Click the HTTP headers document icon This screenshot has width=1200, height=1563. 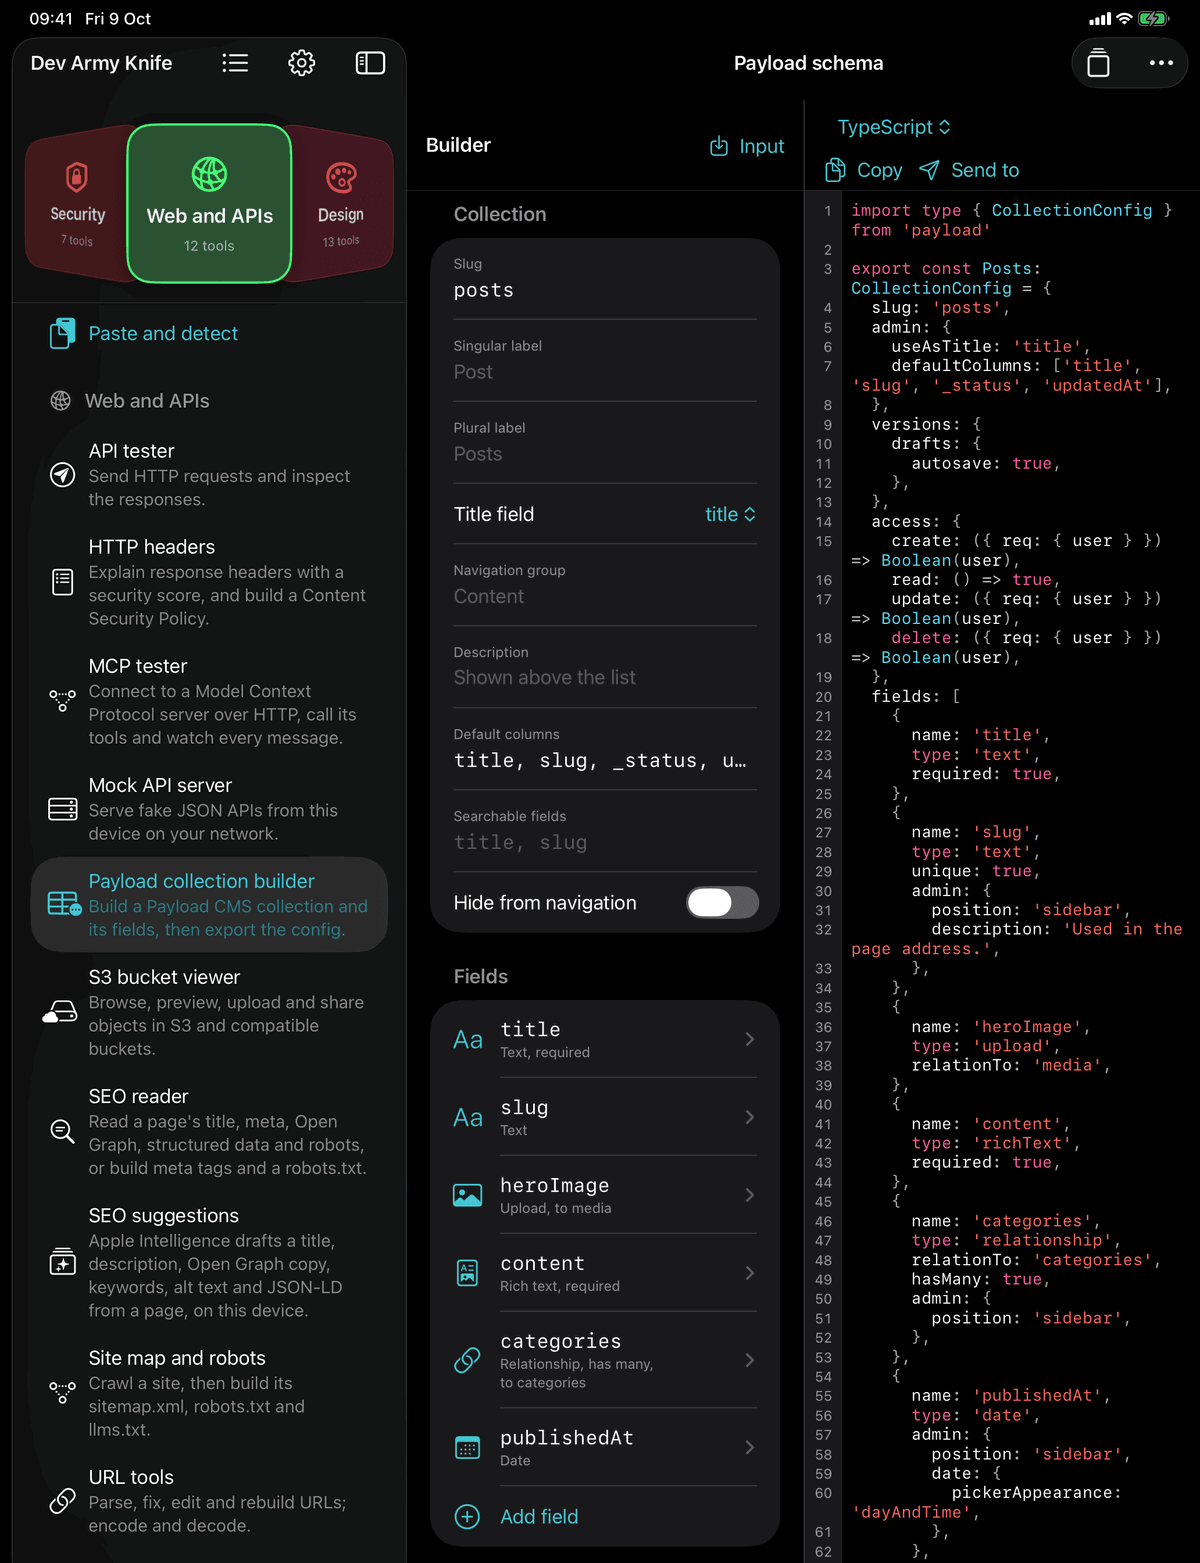pyautogui.click(x=62, y=582)
